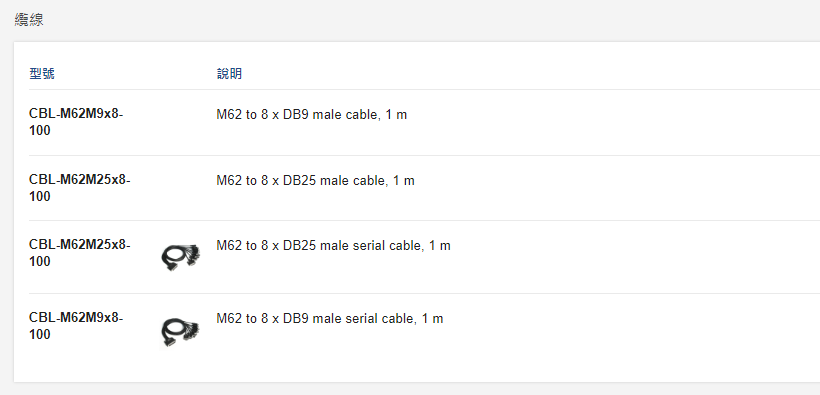Click the 說明 column header
Screen dimensions: 820x395
coord(230,74)
